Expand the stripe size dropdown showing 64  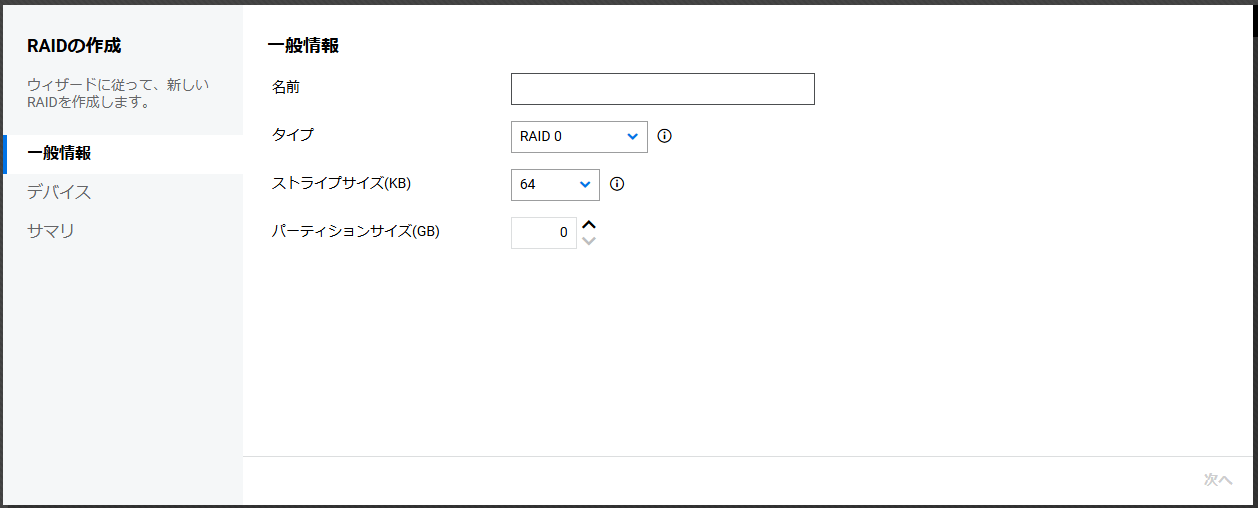[555, 184]
